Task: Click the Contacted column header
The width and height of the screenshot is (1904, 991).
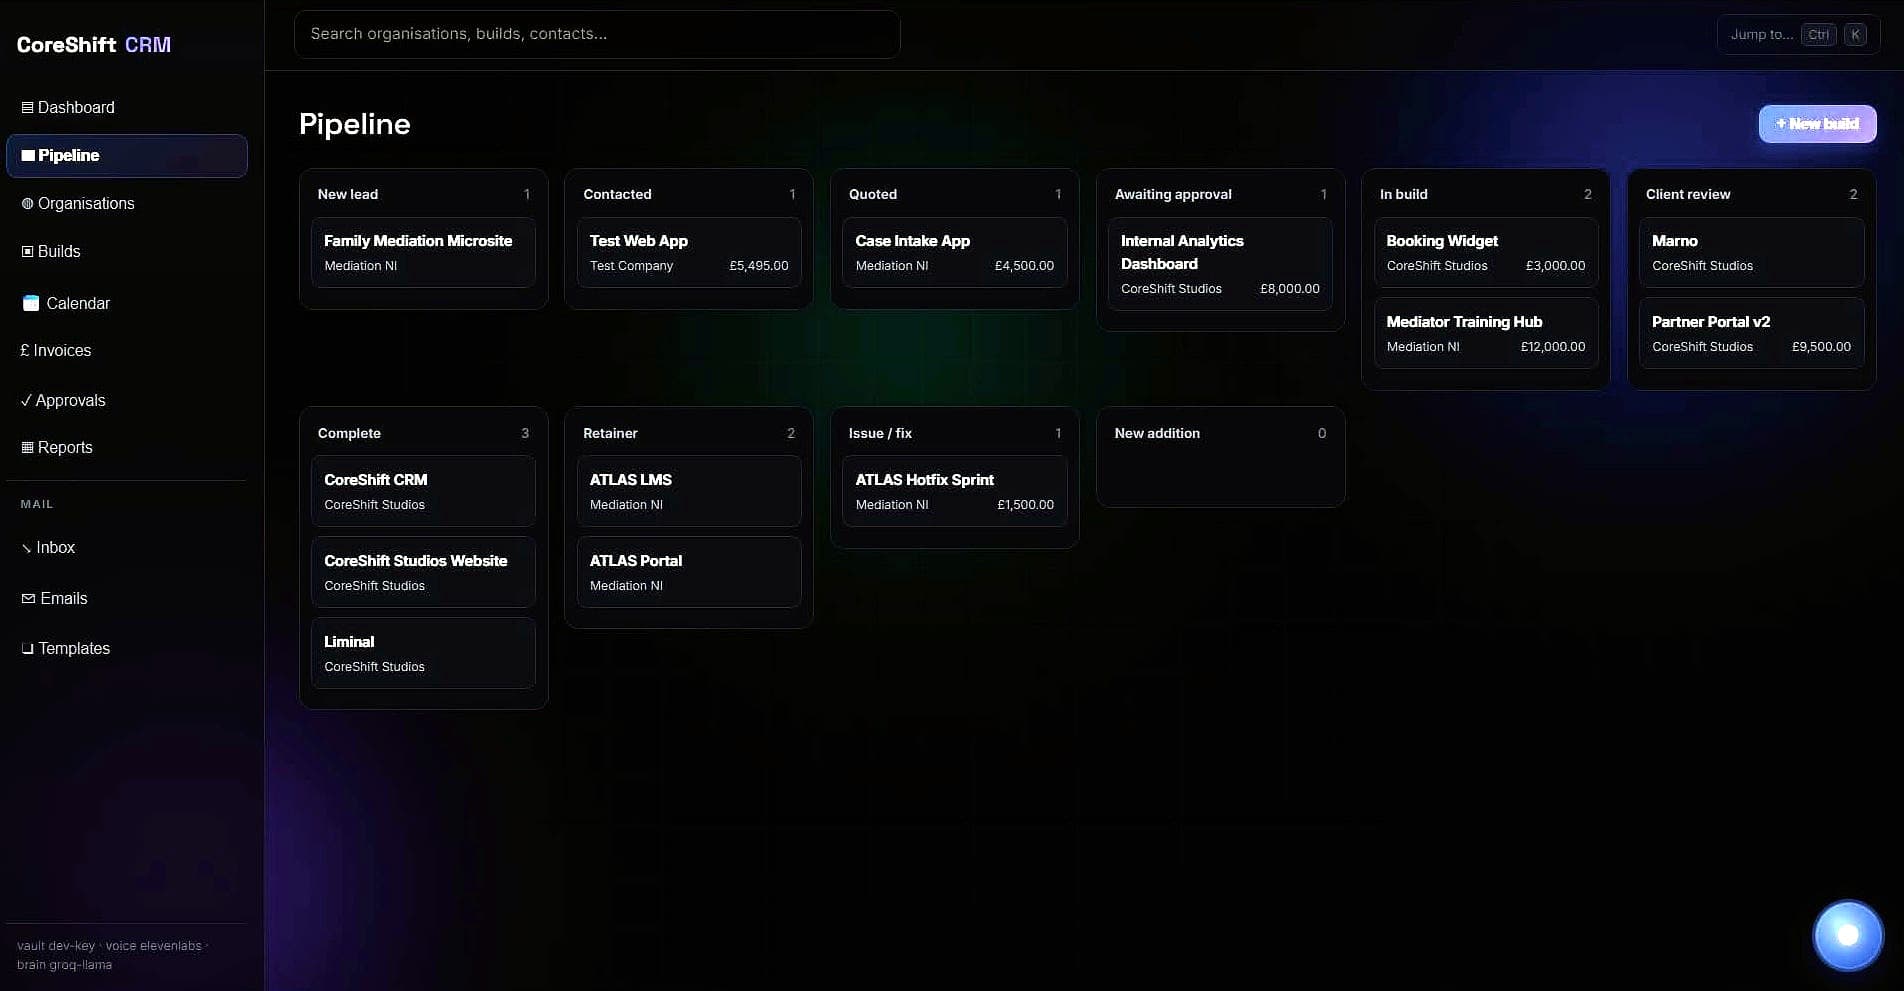Action: [617, 195]
